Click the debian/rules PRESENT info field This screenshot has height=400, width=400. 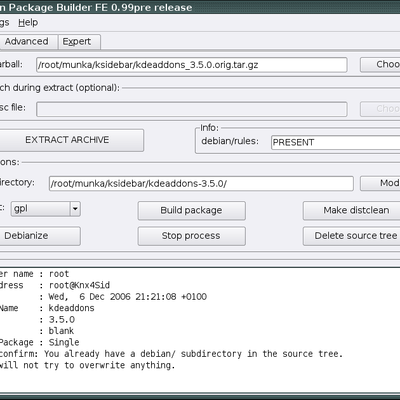336,142
